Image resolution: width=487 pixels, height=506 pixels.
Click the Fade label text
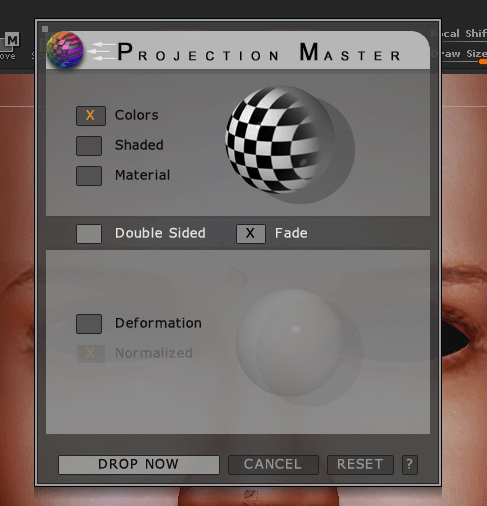click(291, 233)
